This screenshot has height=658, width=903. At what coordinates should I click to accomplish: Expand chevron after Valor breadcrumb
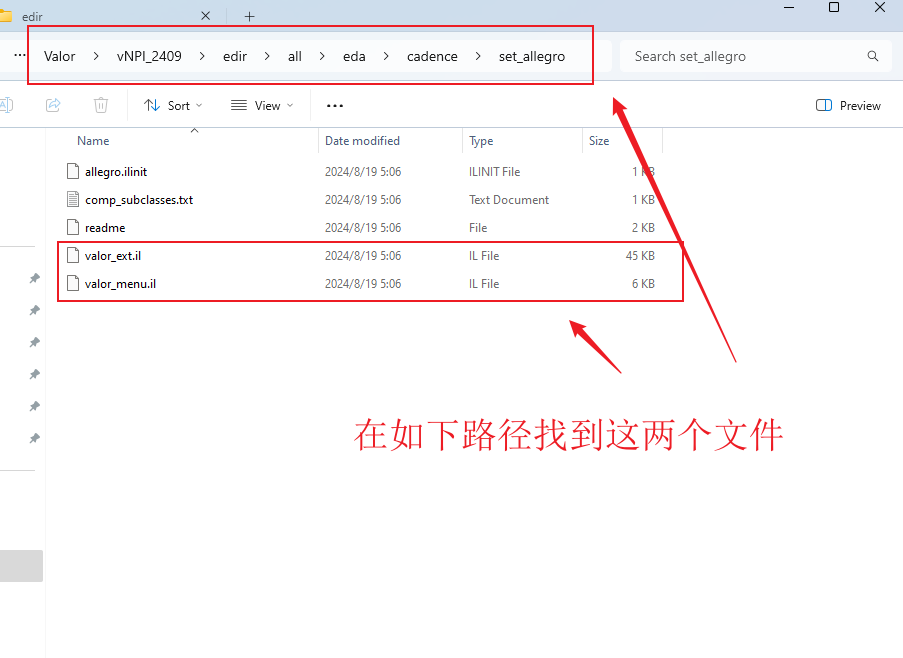pyautogui.click(x=96, y=56)
